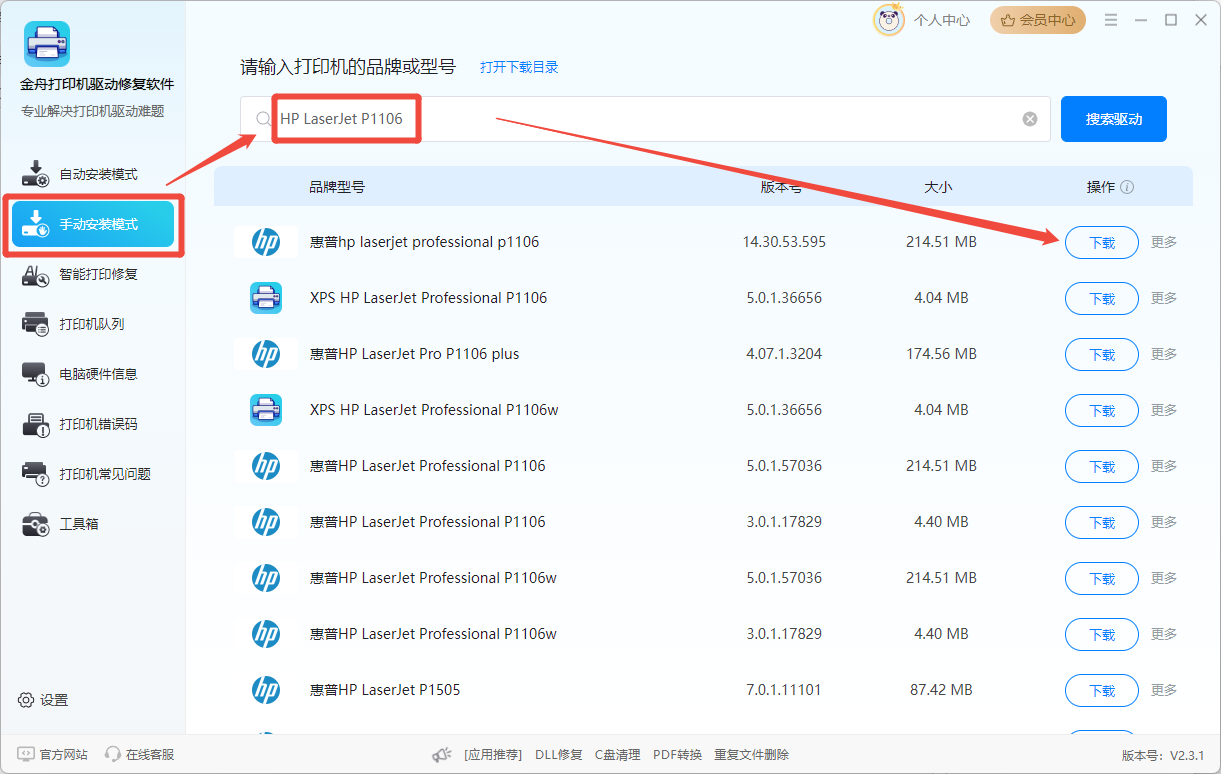The width and height of the screenshot is (1221, 774).
Task: Click the magnifier icon in search box
Action: click(x=263, y=119)
